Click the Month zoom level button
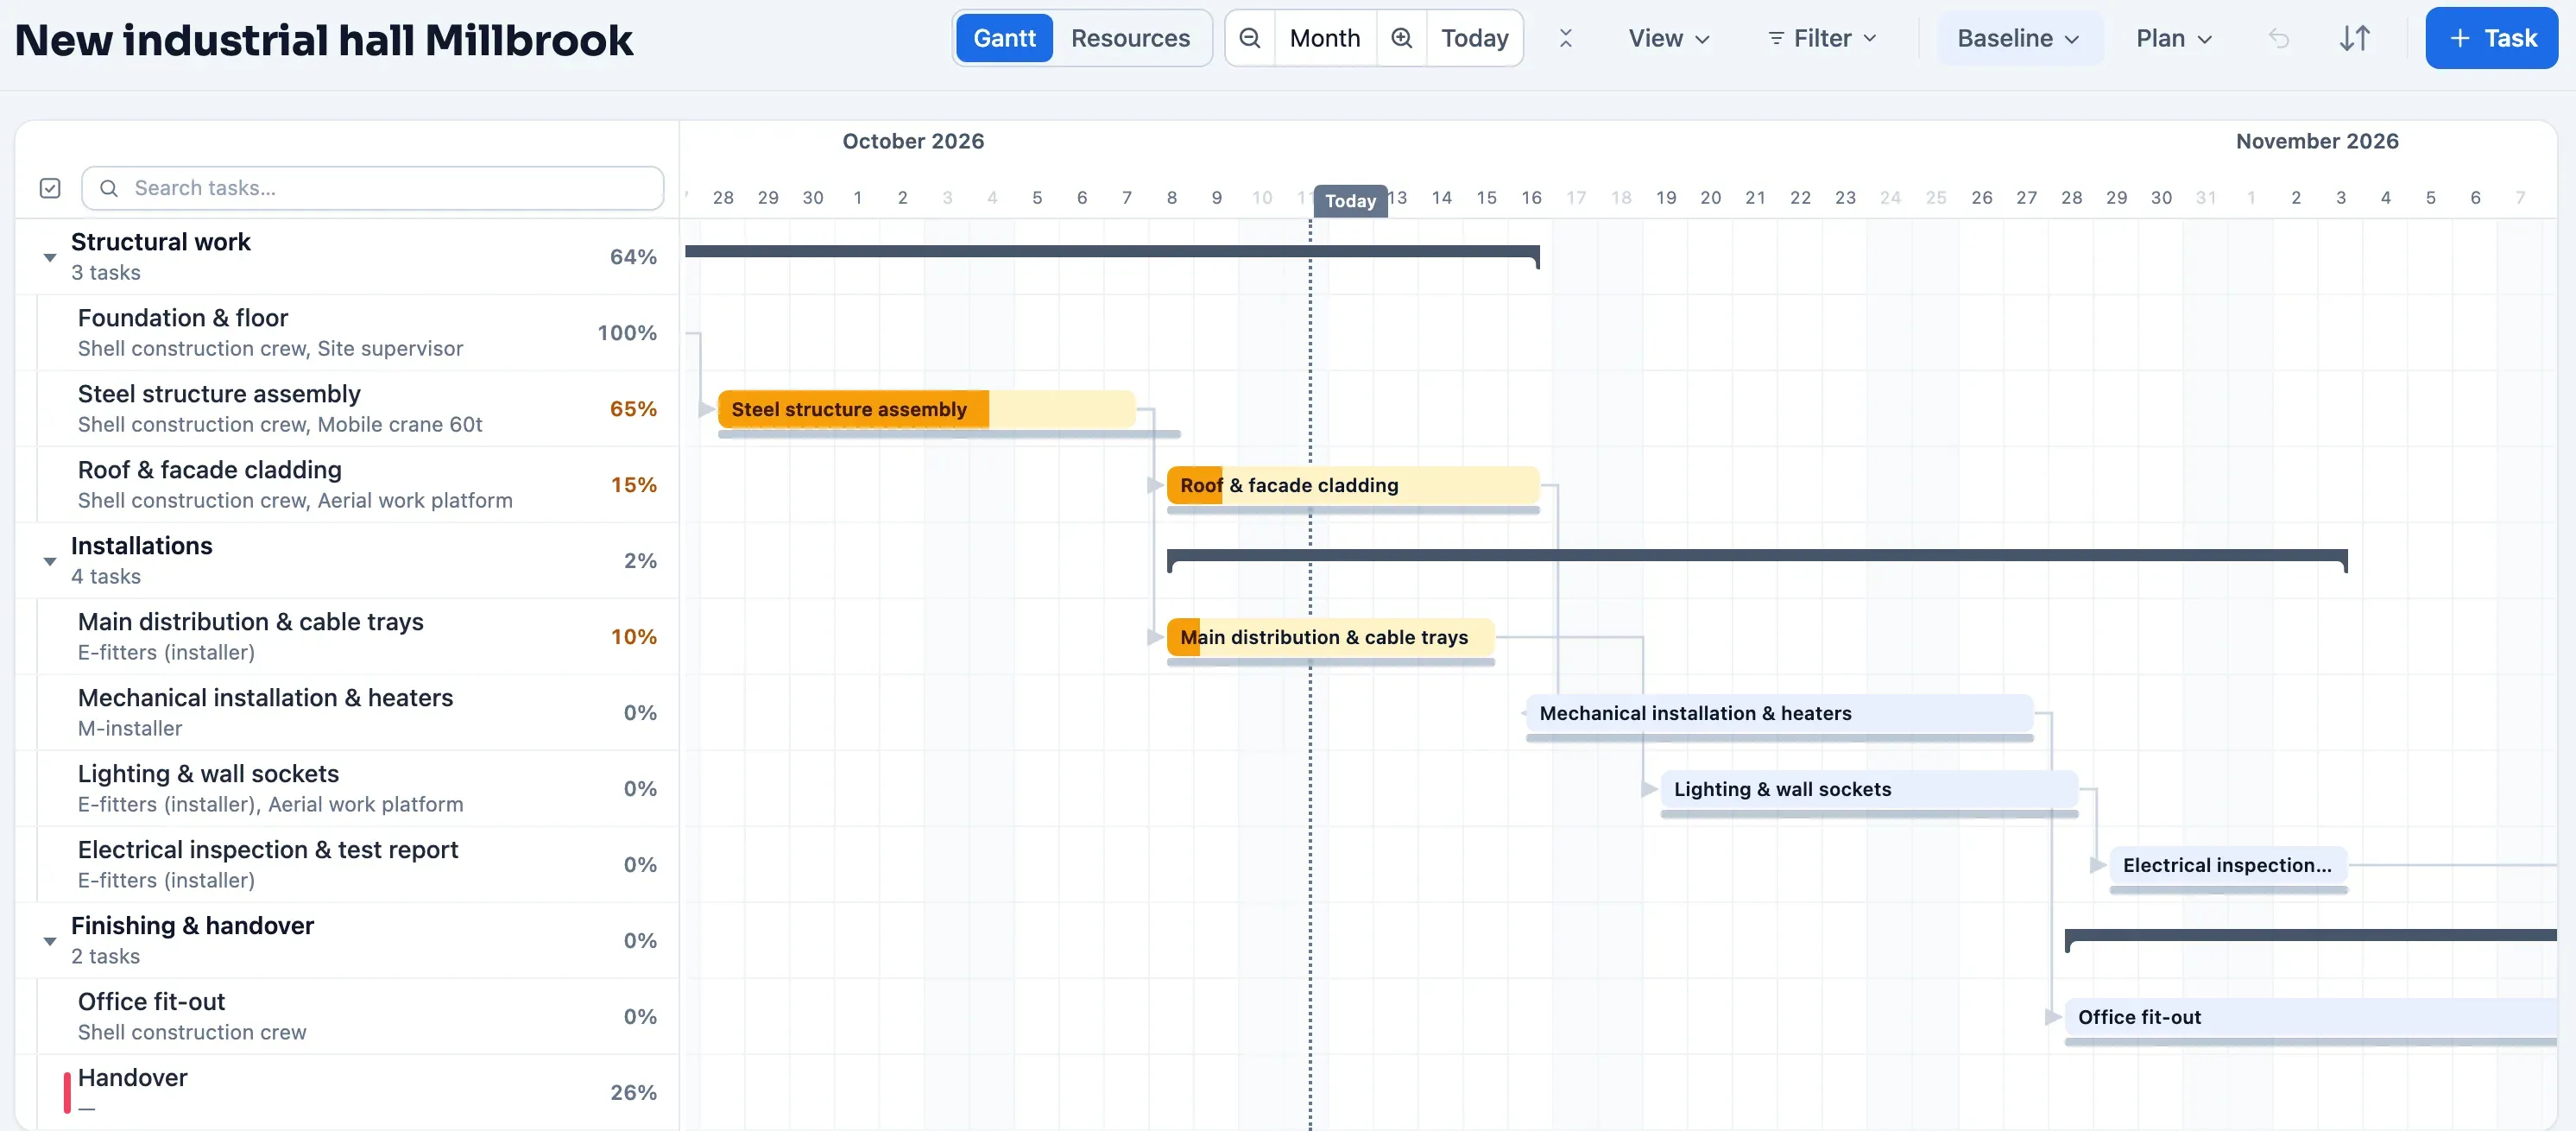Viewport: 2576px width, 1131px height. pyautogui.click(x=1325, y=38)
